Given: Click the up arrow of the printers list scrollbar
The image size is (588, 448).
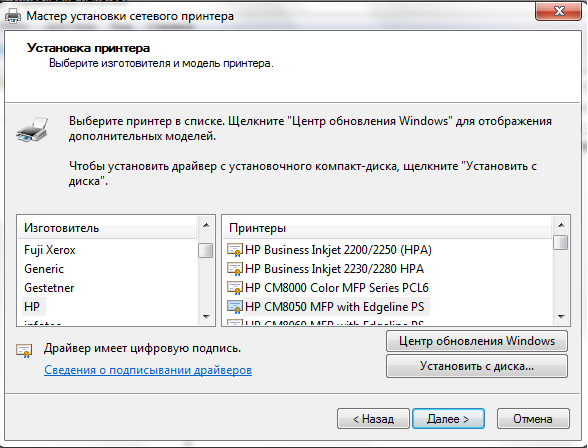Looking at the screenshot, I should [561, 225].
